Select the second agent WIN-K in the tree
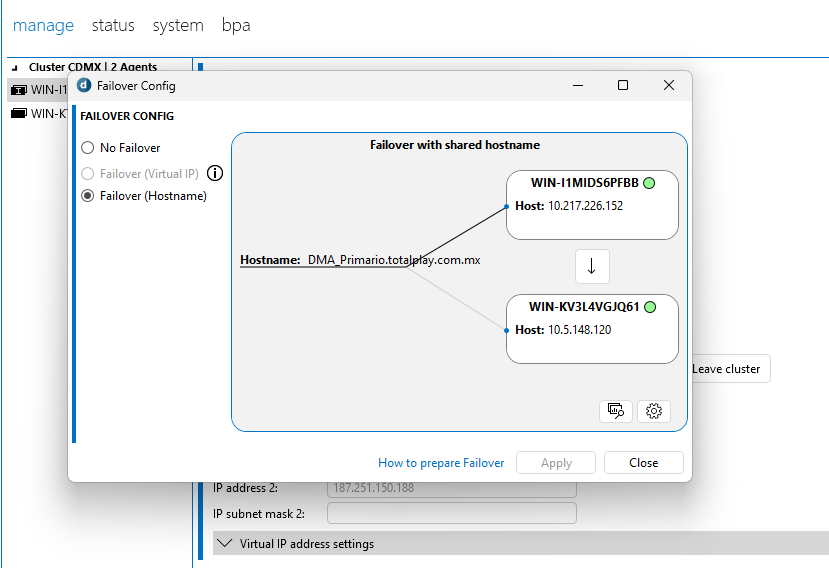The image size is (829, 568). click(x=40, y=113)
